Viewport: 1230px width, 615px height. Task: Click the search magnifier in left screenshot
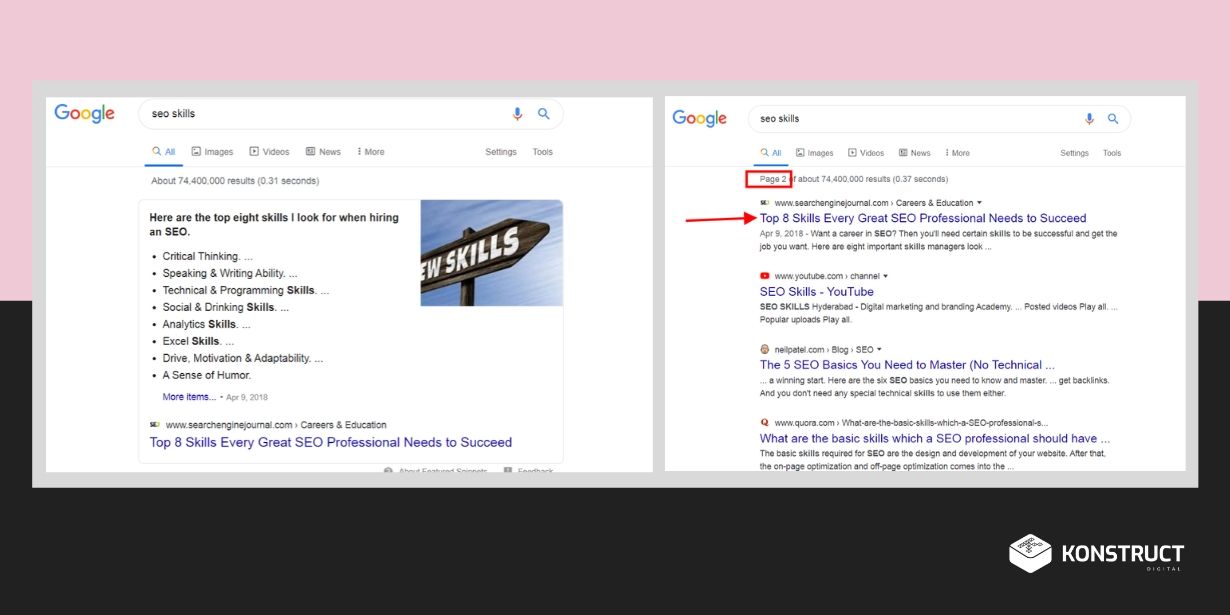click(544, 114)
